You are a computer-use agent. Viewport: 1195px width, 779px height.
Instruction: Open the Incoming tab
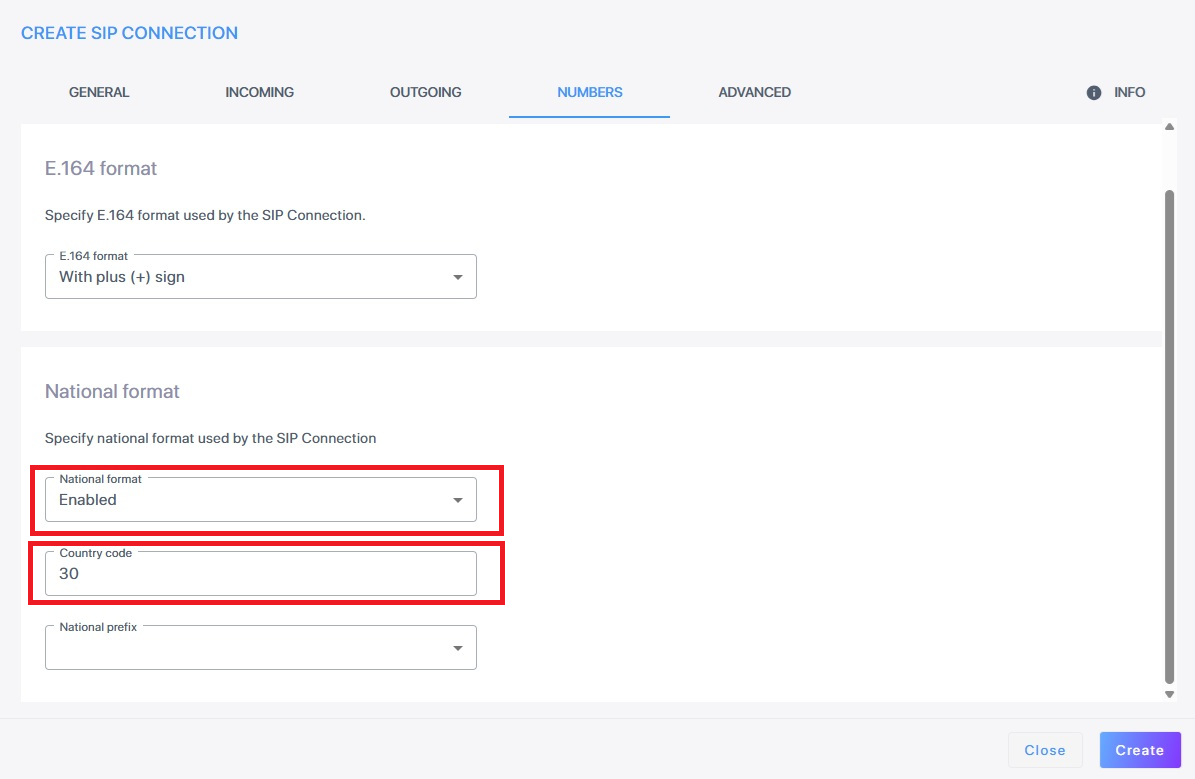point(259,92)
